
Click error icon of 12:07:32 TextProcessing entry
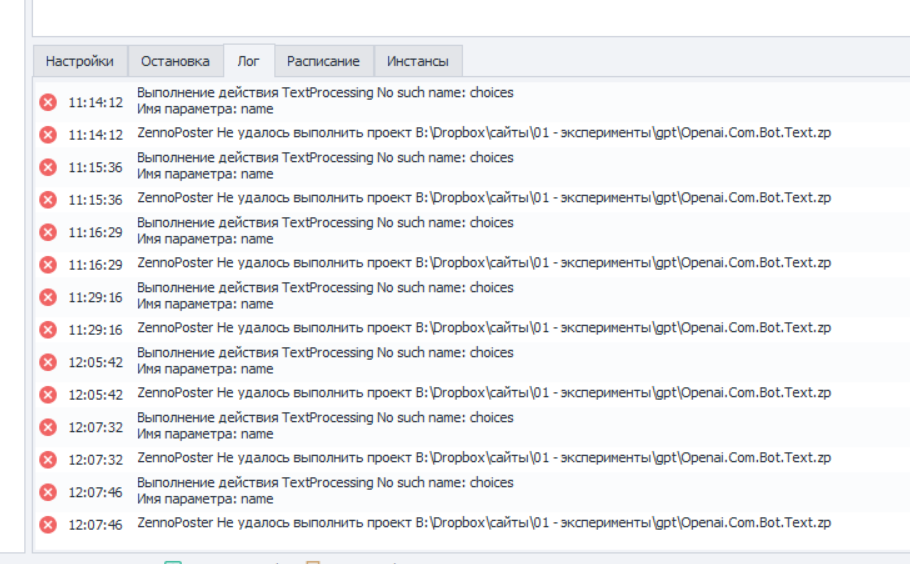point(48,427)
